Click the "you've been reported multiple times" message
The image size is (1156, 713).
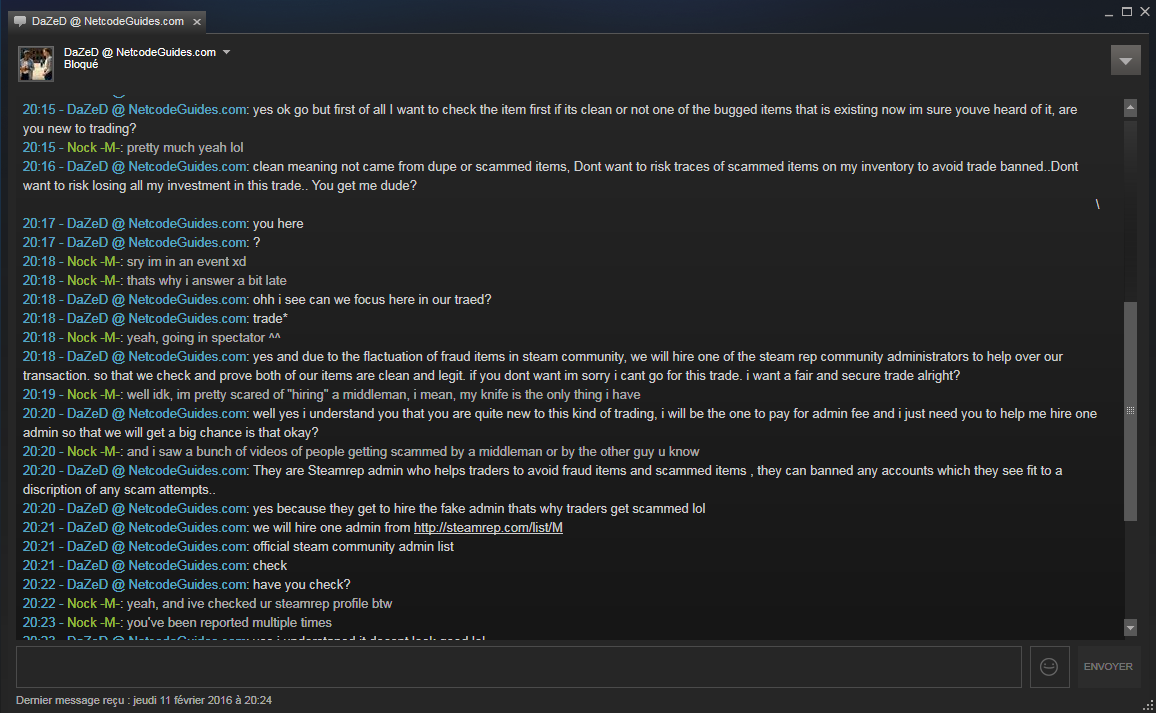tap(229, 622)
